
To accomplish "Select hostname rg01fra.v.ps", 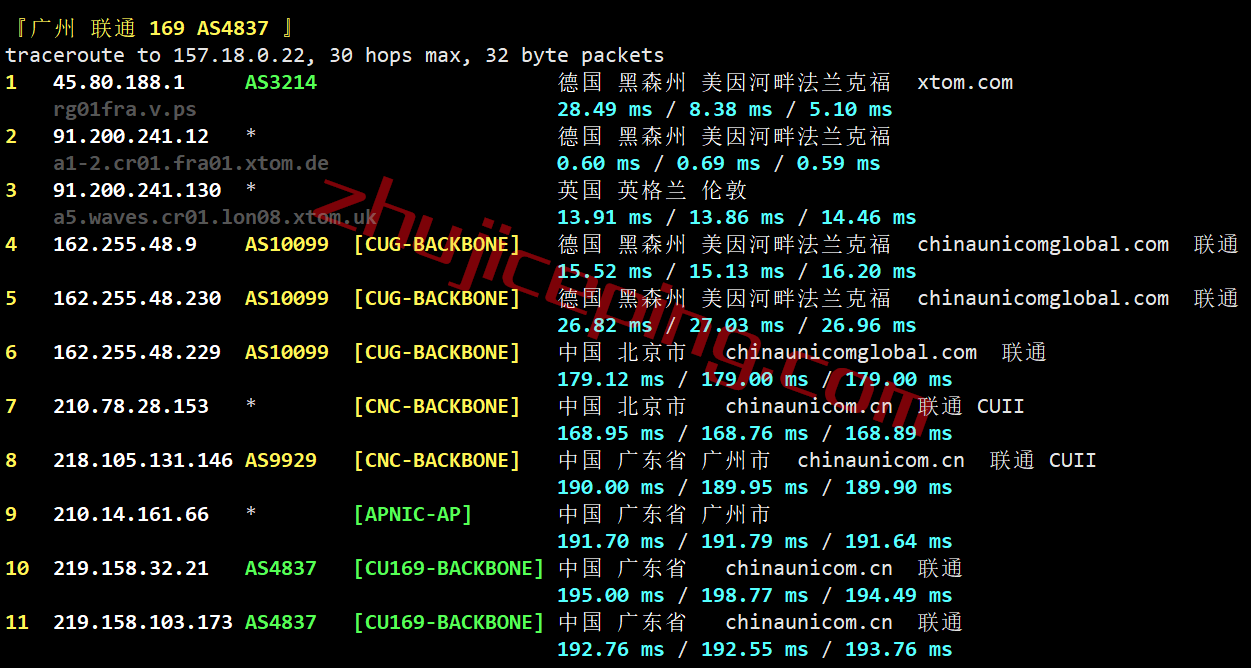I will (125, 109).
